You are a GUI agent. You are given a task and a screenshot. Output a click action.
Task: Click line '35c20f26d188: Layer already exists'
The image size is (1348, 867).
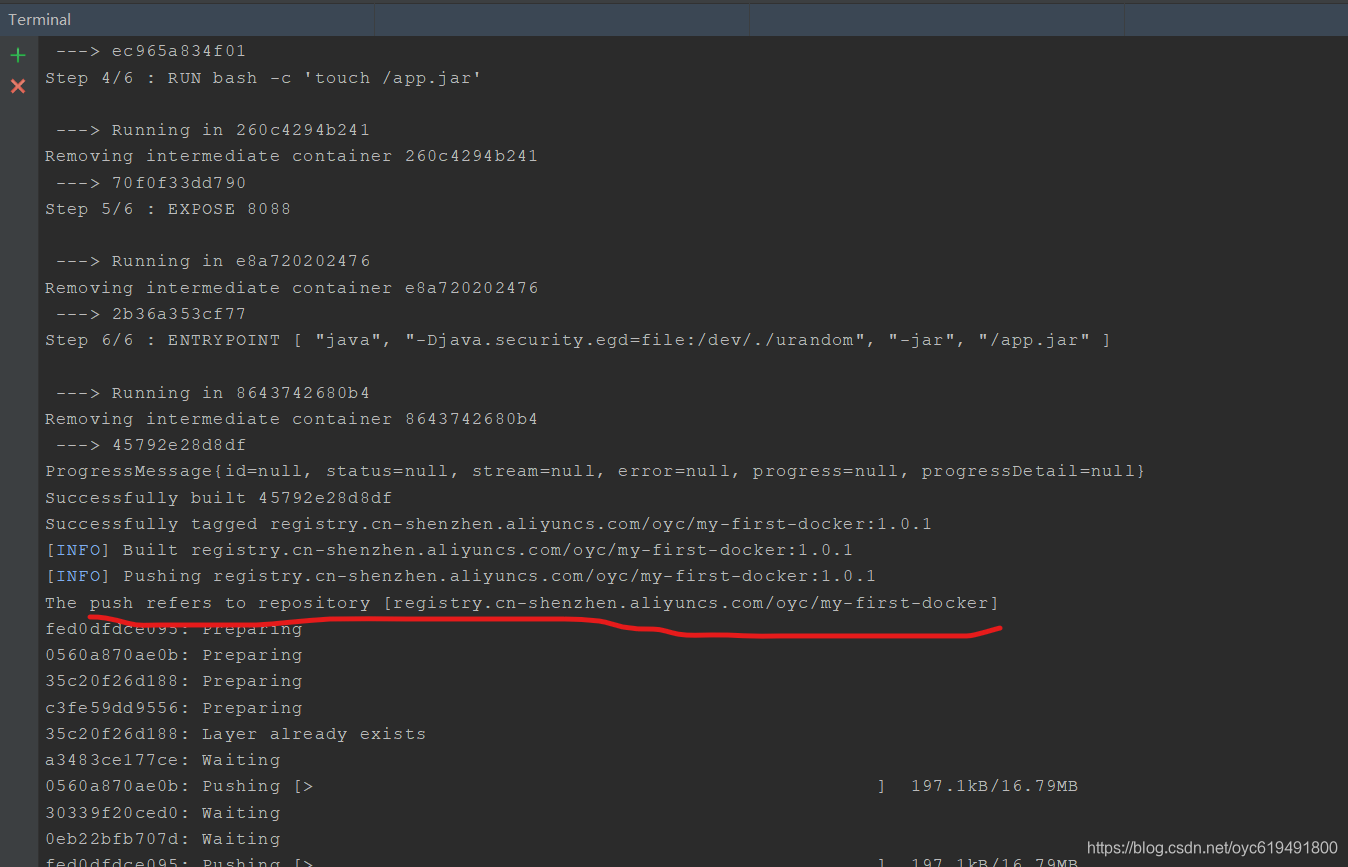(235, 733)
